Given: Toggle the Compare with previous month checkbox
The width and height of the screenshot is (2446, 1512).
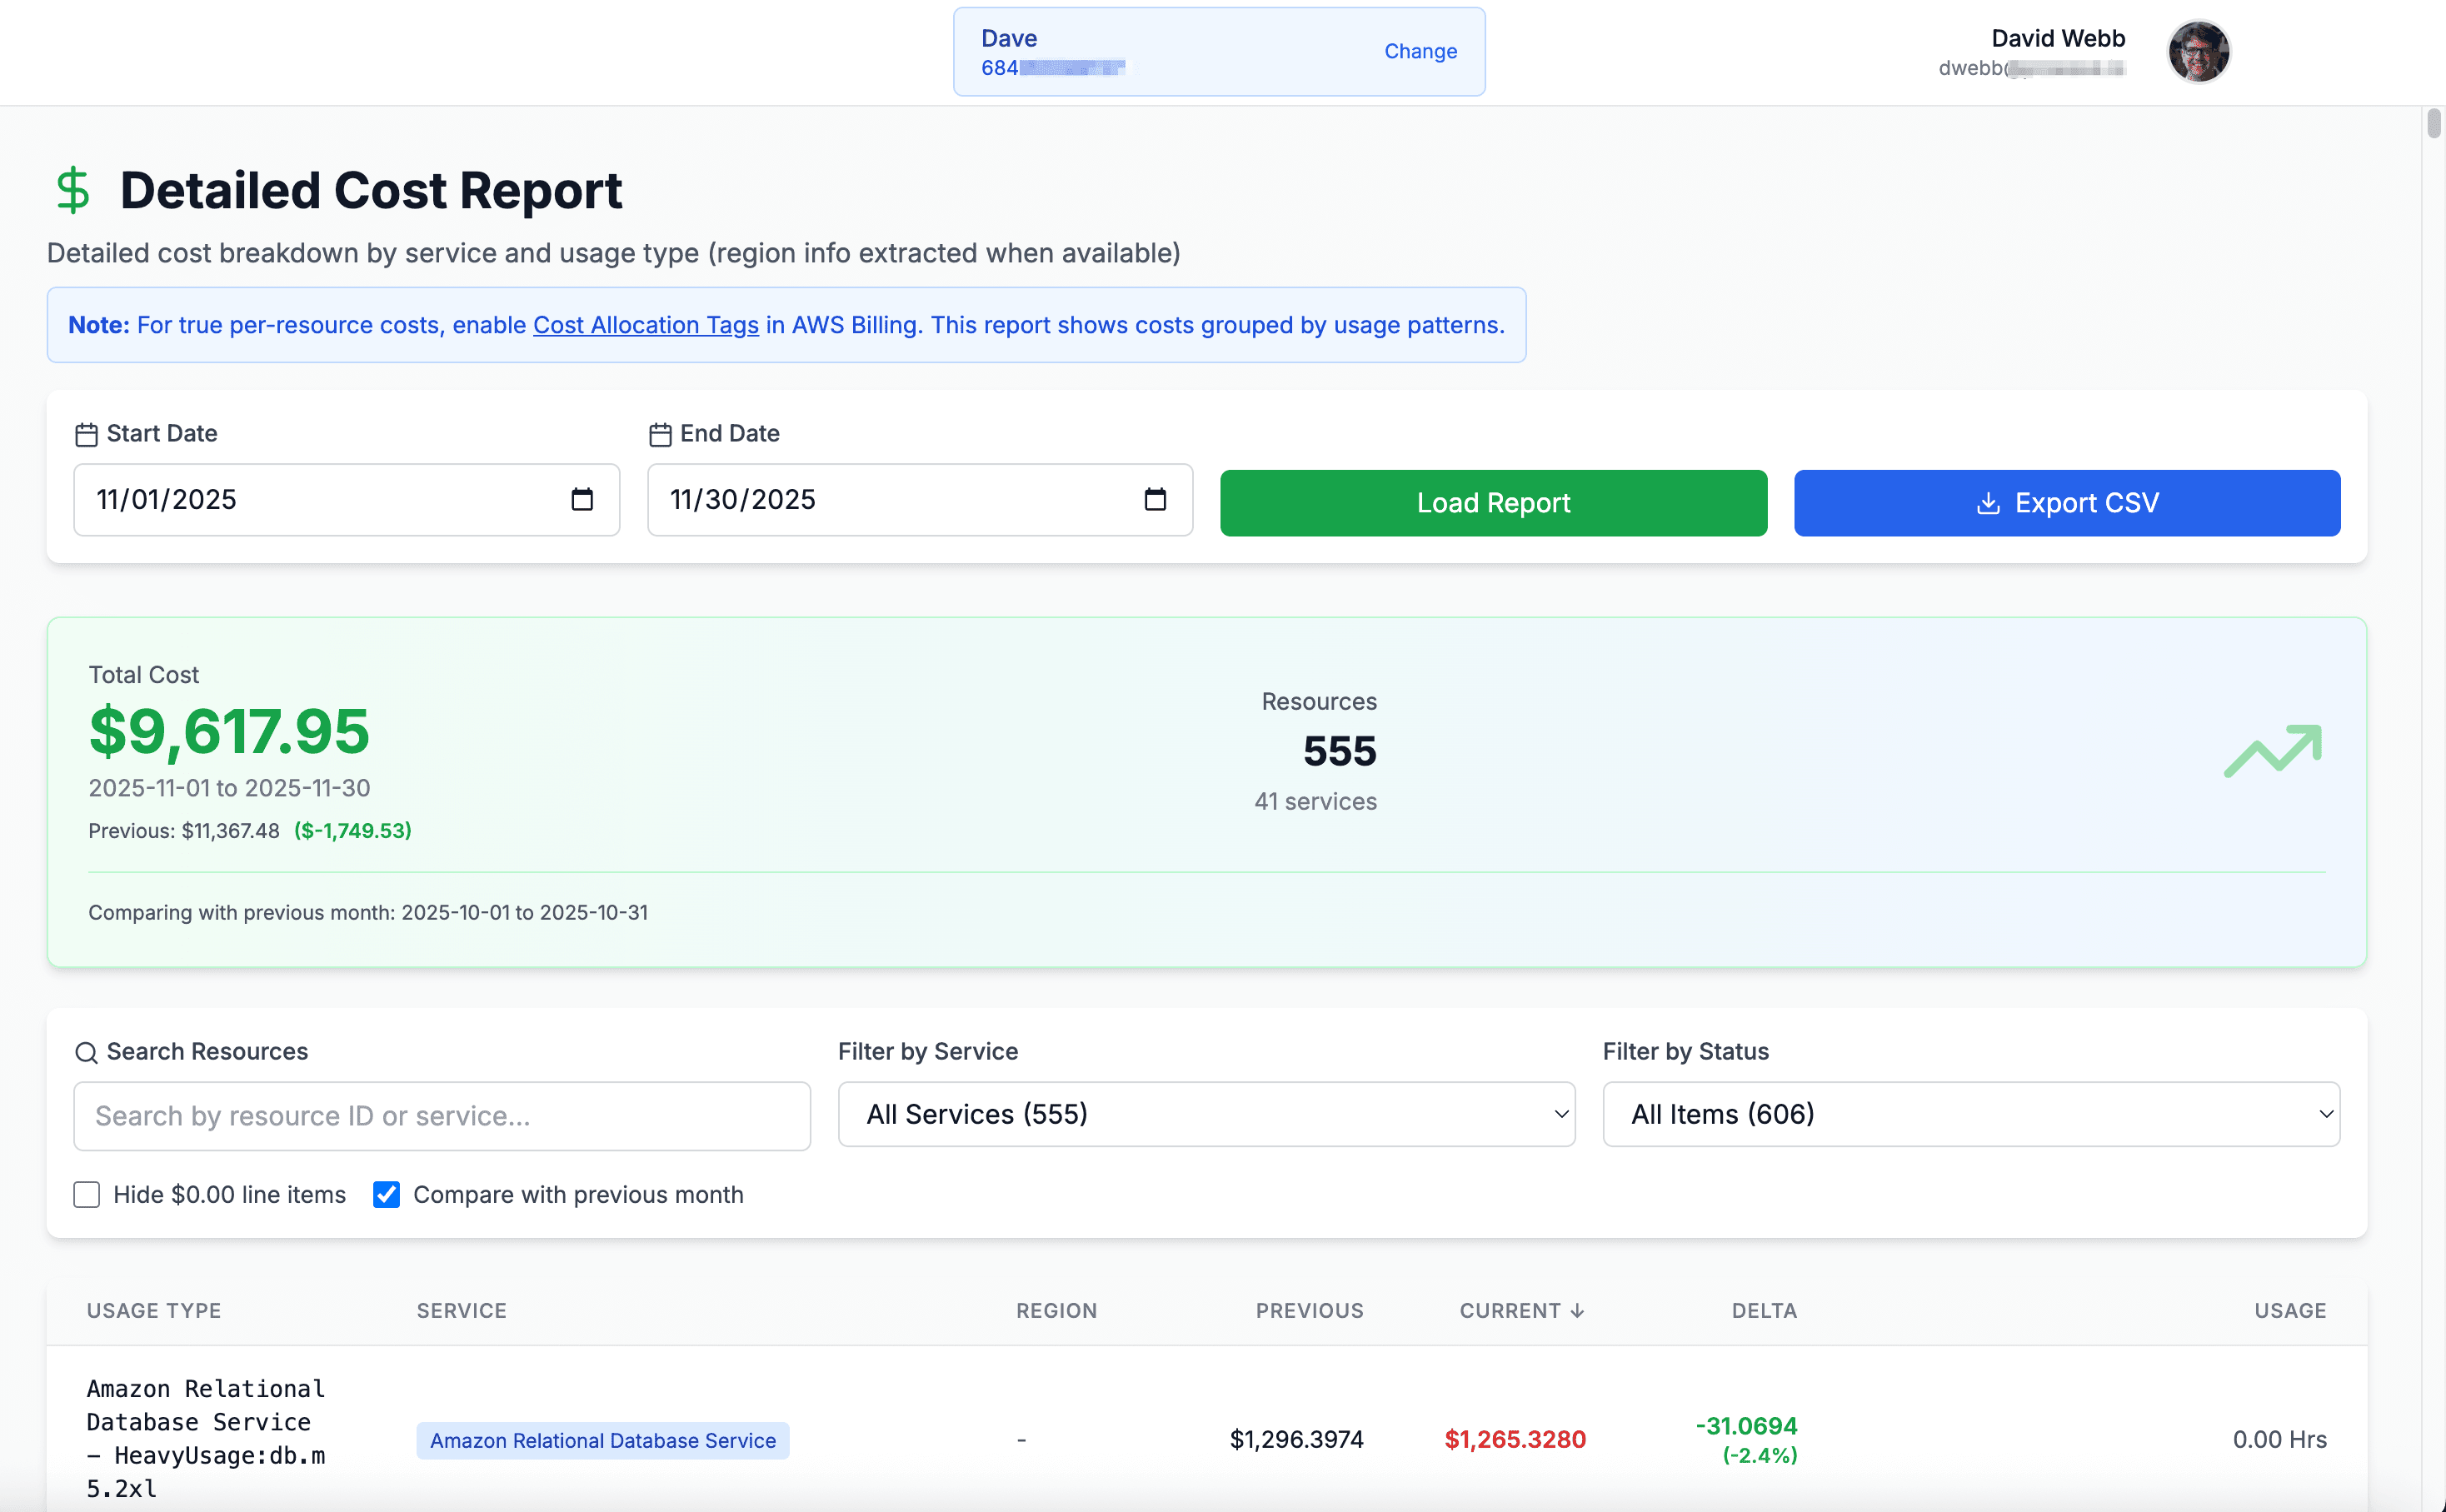Looking at the screenshot, I should click(x=386, y=1194).
